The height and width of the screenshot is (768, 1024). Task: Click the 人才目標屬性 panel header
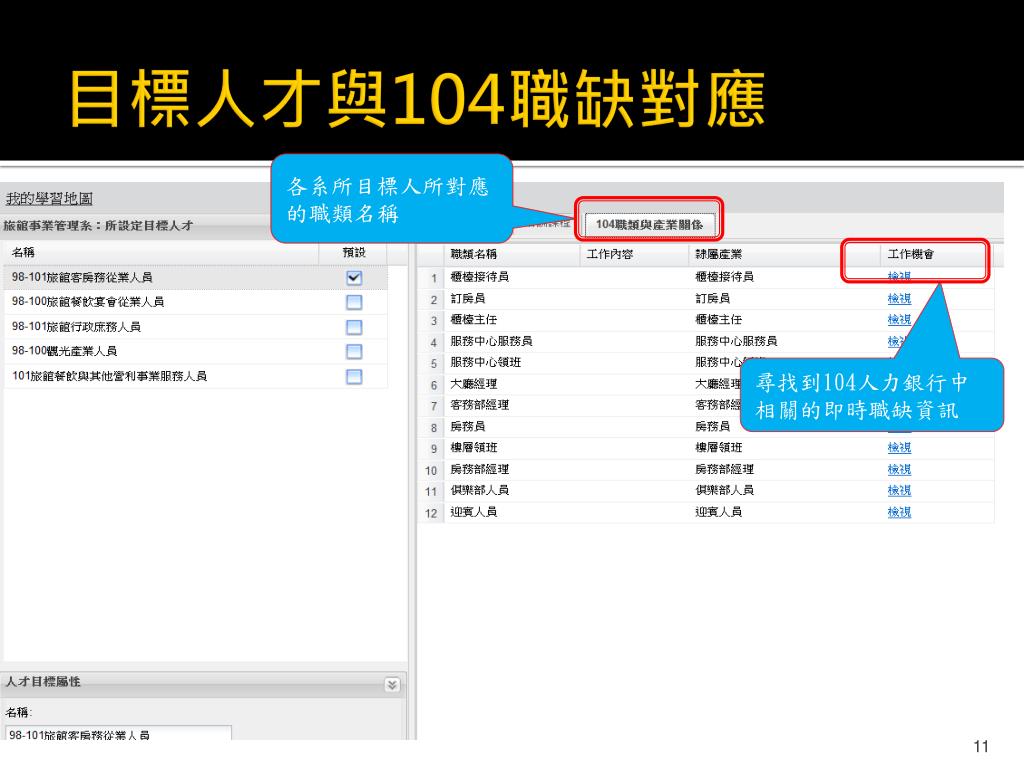point(202,683)
